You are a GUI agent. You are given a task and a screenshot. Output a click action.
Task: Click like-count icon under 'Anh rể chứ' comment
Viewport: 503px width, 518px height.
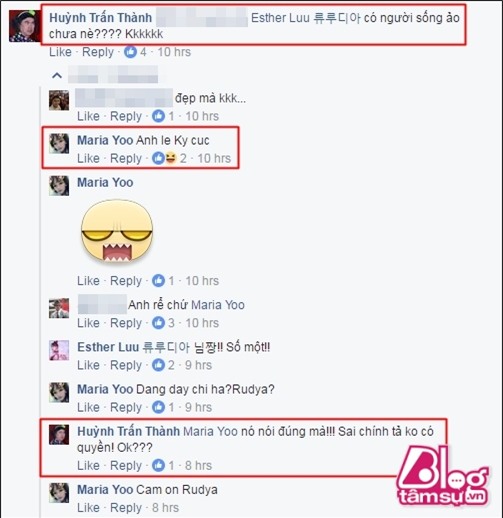158,323
